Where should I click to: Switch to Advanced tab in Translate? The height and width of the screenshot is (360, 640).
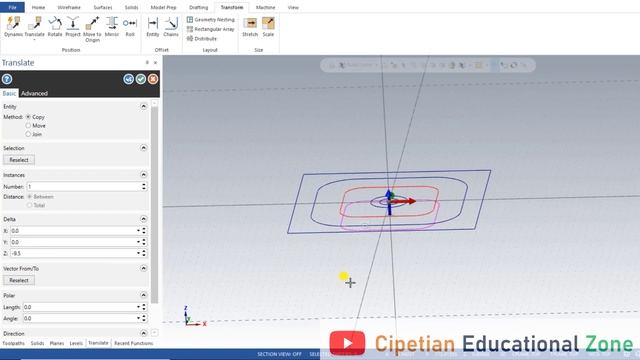click(x=34, y=93)
